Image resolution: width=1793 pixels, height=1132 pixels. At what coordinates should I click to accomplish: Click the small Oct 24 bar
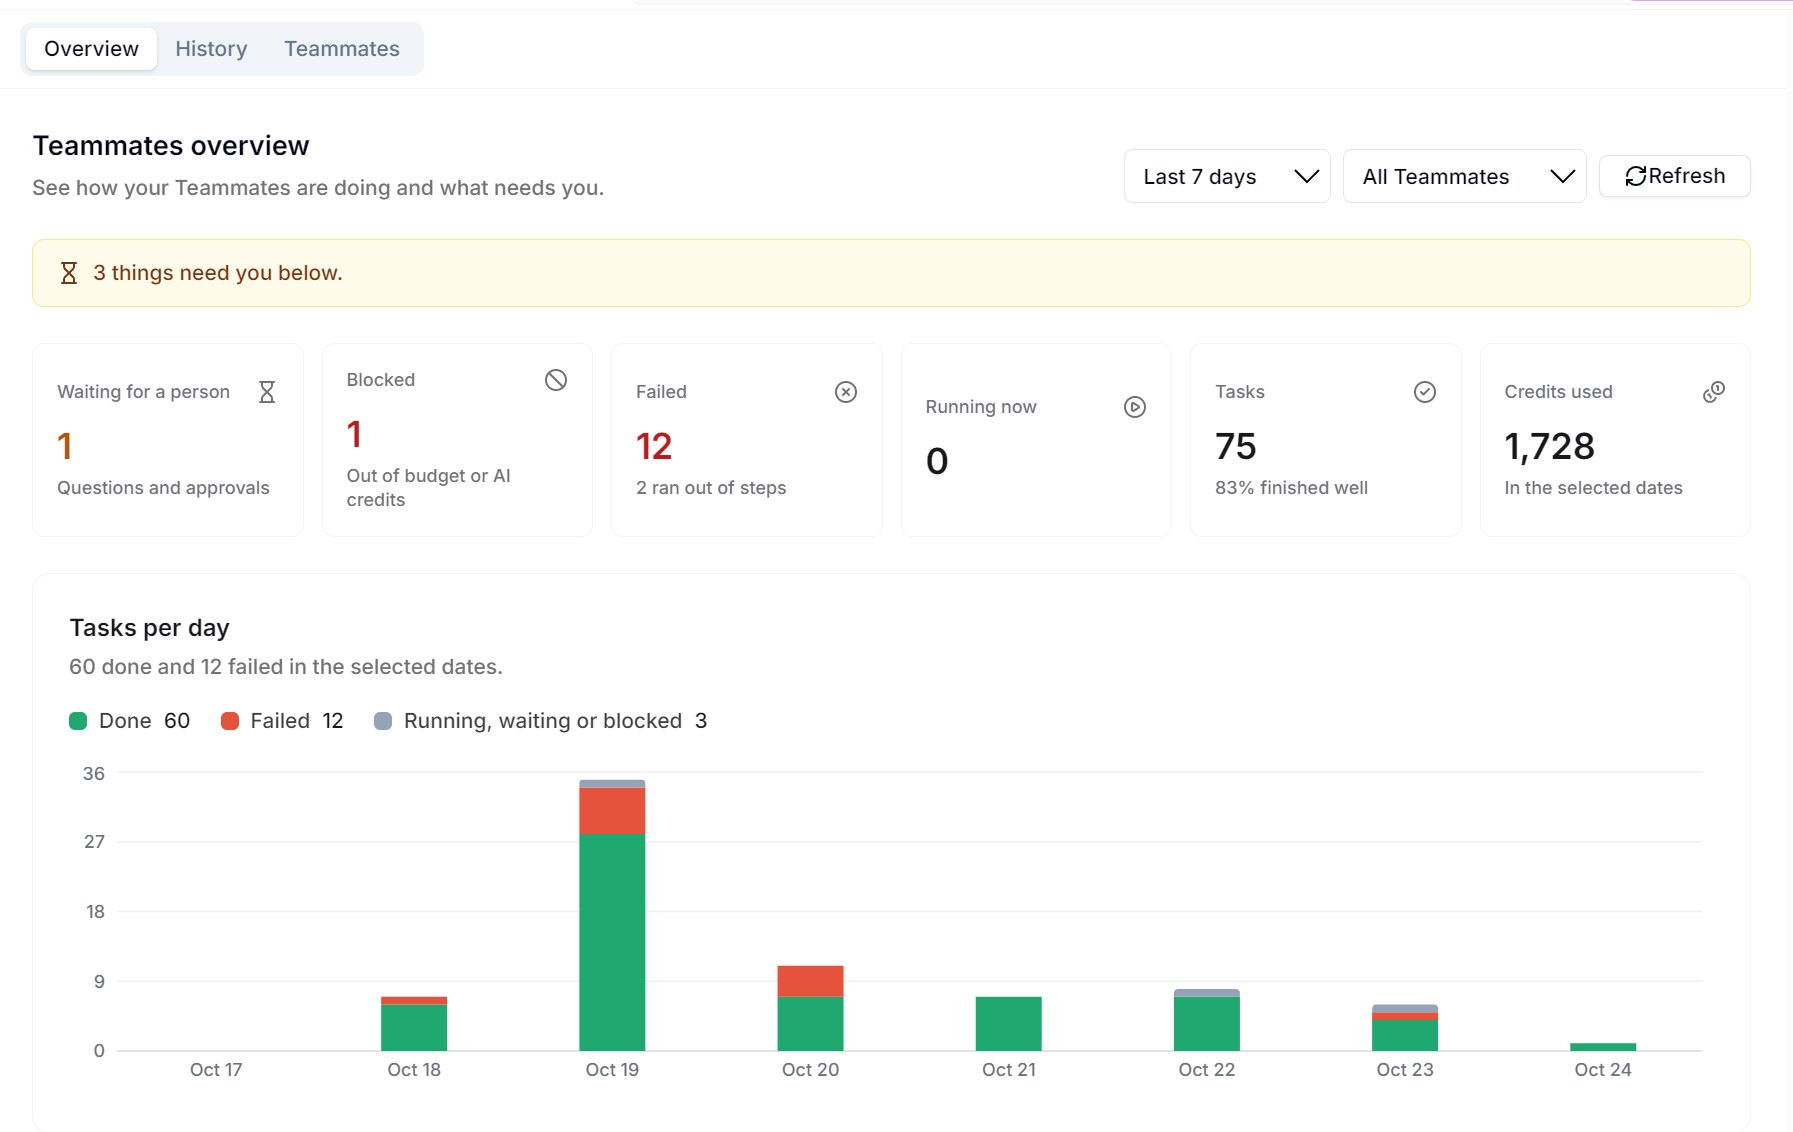point(1603,1047)
